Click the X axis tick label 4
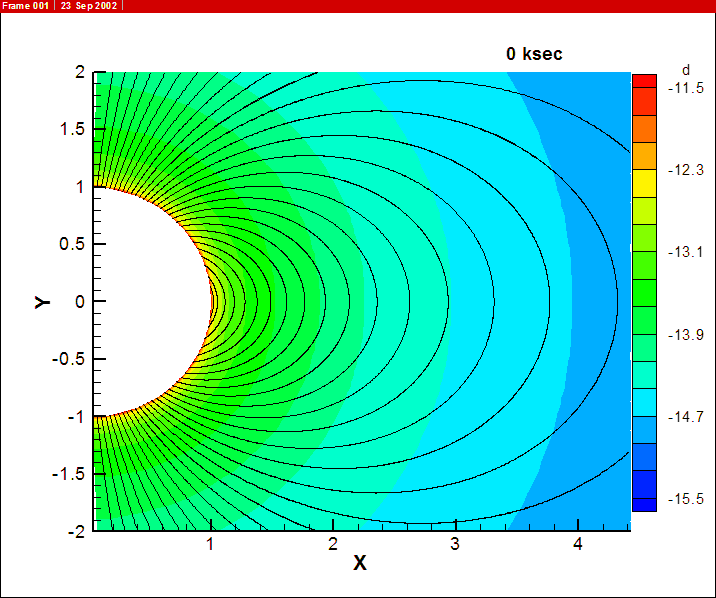The height and width of the screenshot is (598, 716). (577, 544)
